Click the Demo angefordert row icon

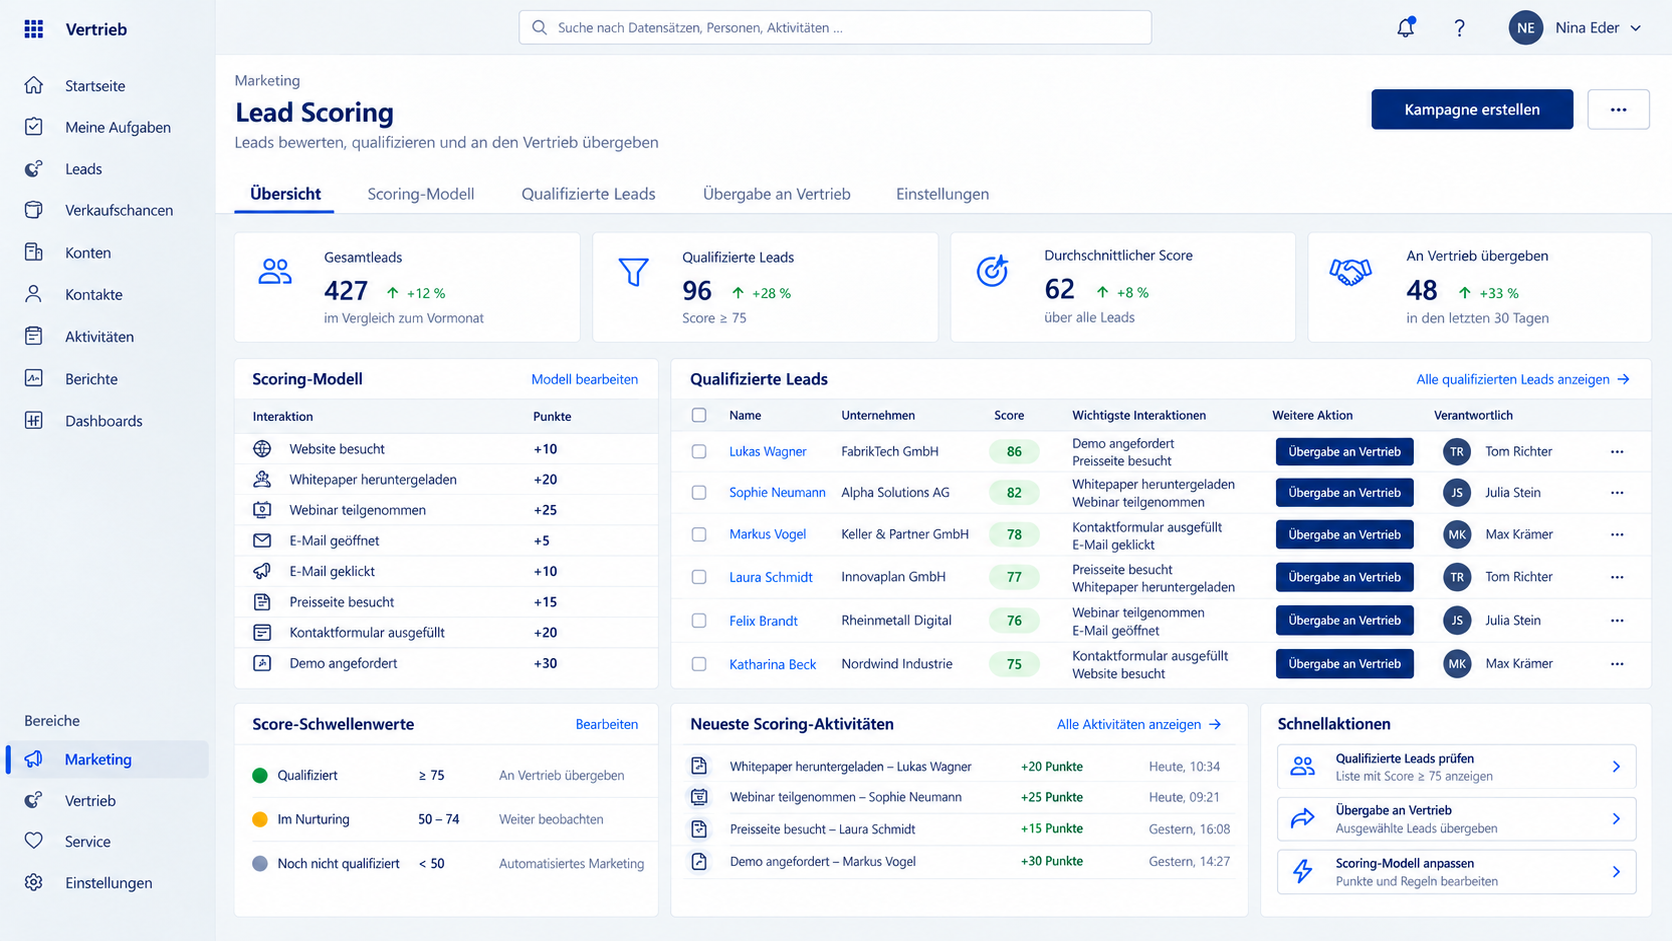click(x=262, y=663)
